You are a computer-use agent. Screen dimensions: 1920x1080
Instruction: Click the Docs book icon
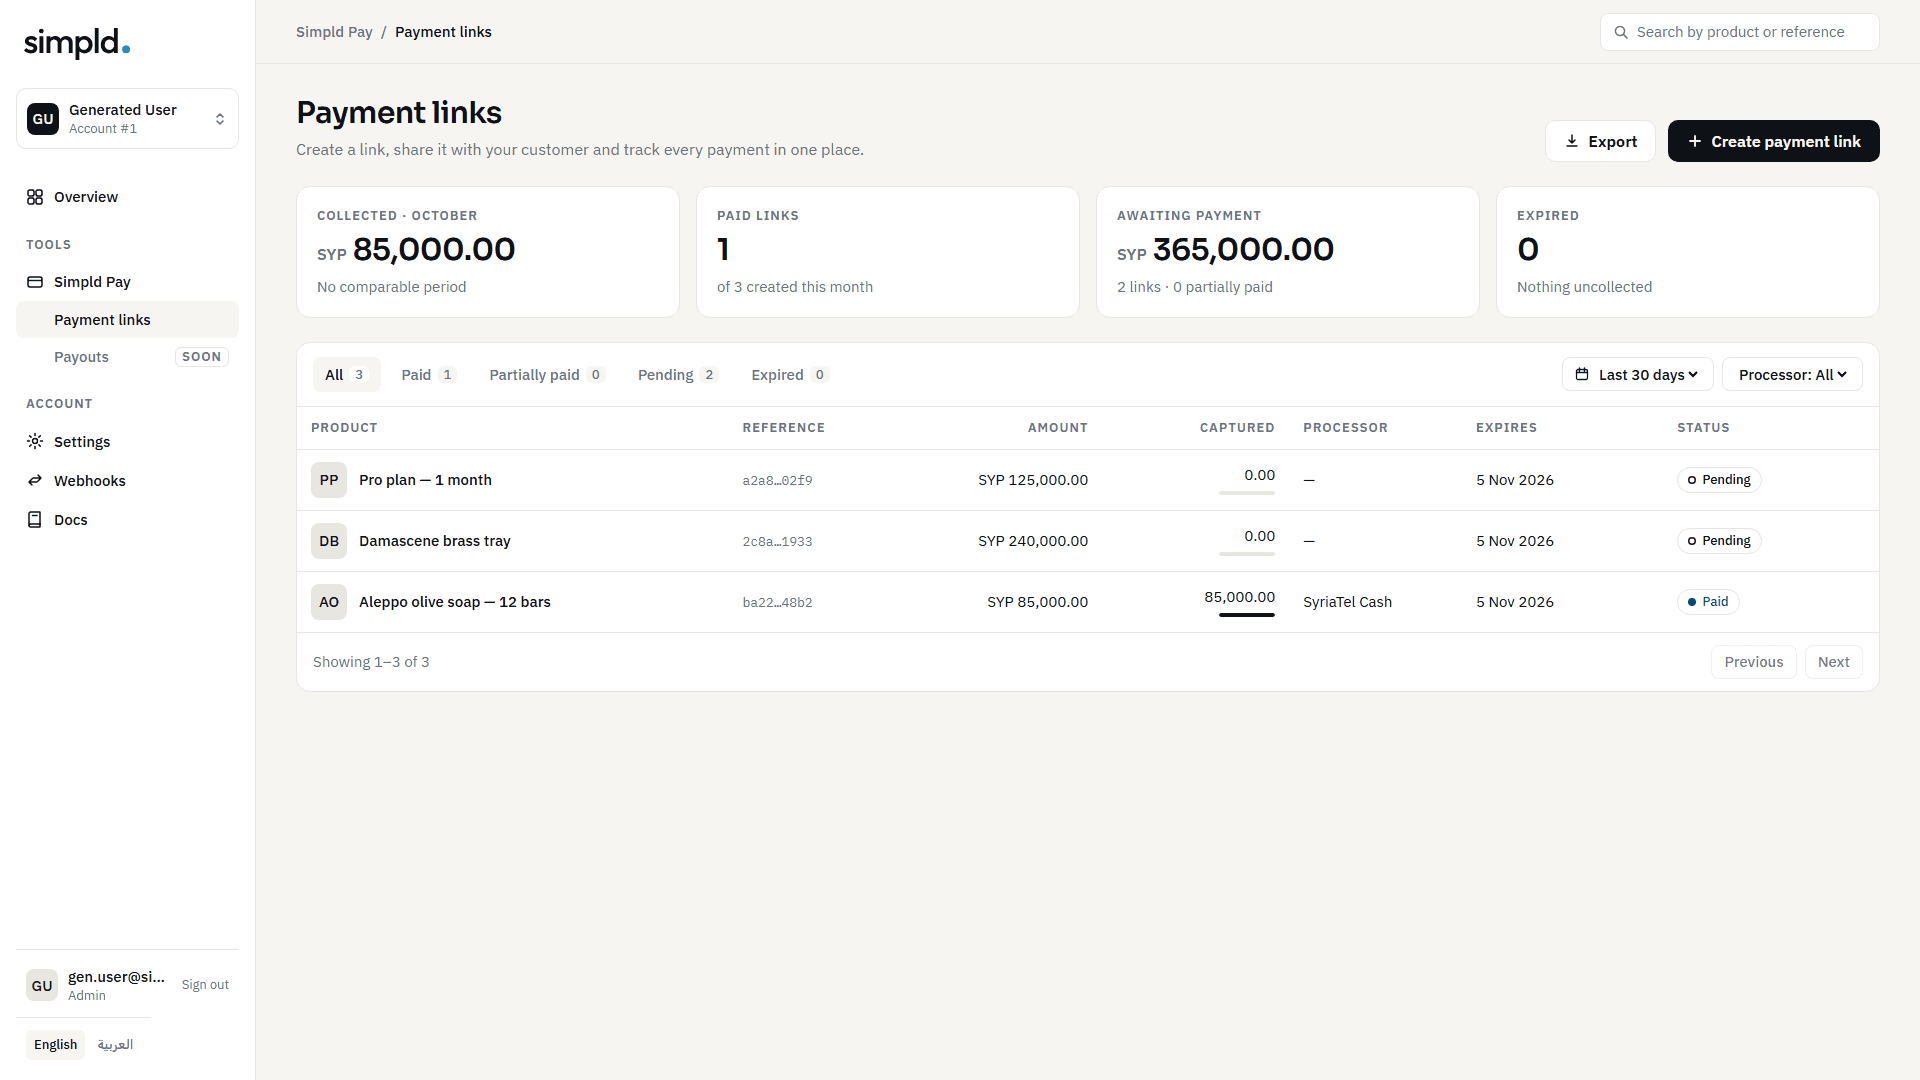[x=35, y=520]
